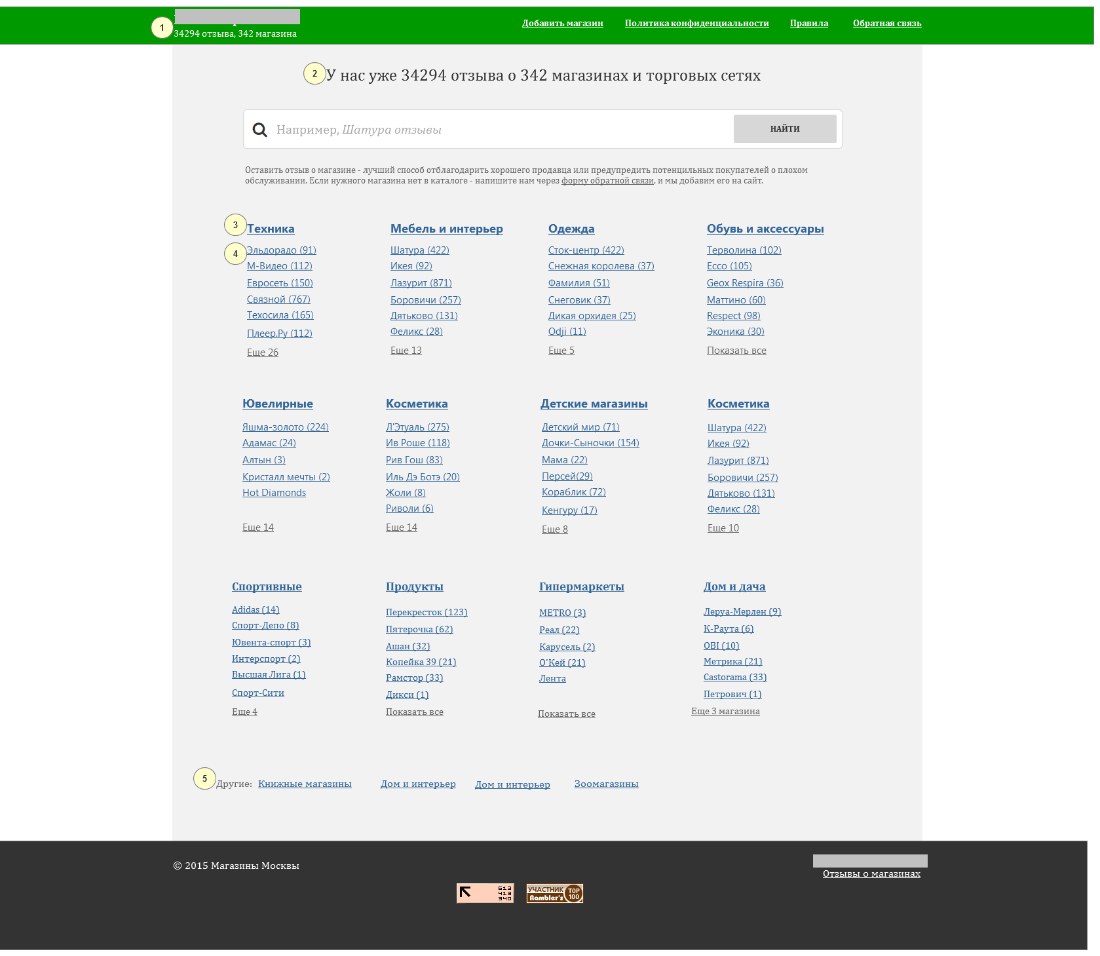Open the Гипермаркеты category heading
This screenshot has height=956, width=1100.
[581, 586]
